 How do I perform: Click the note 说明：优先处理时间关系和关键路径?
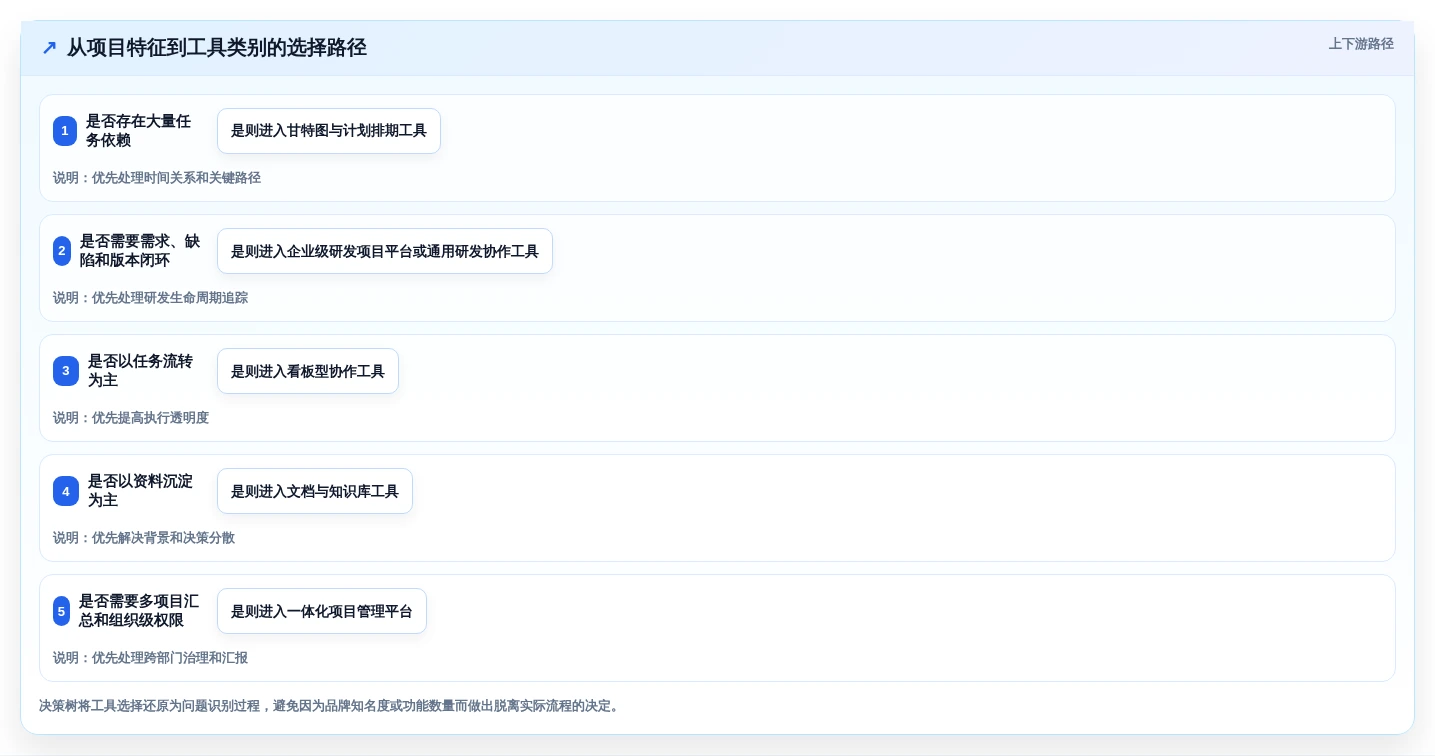(157, 178)
